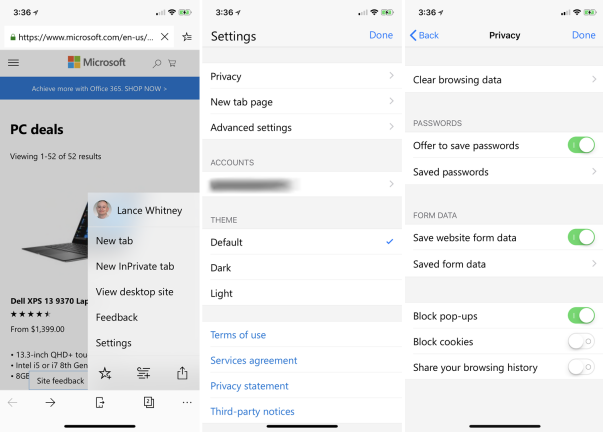
Task: Open Clear browsing data
Action: point(504,79)
